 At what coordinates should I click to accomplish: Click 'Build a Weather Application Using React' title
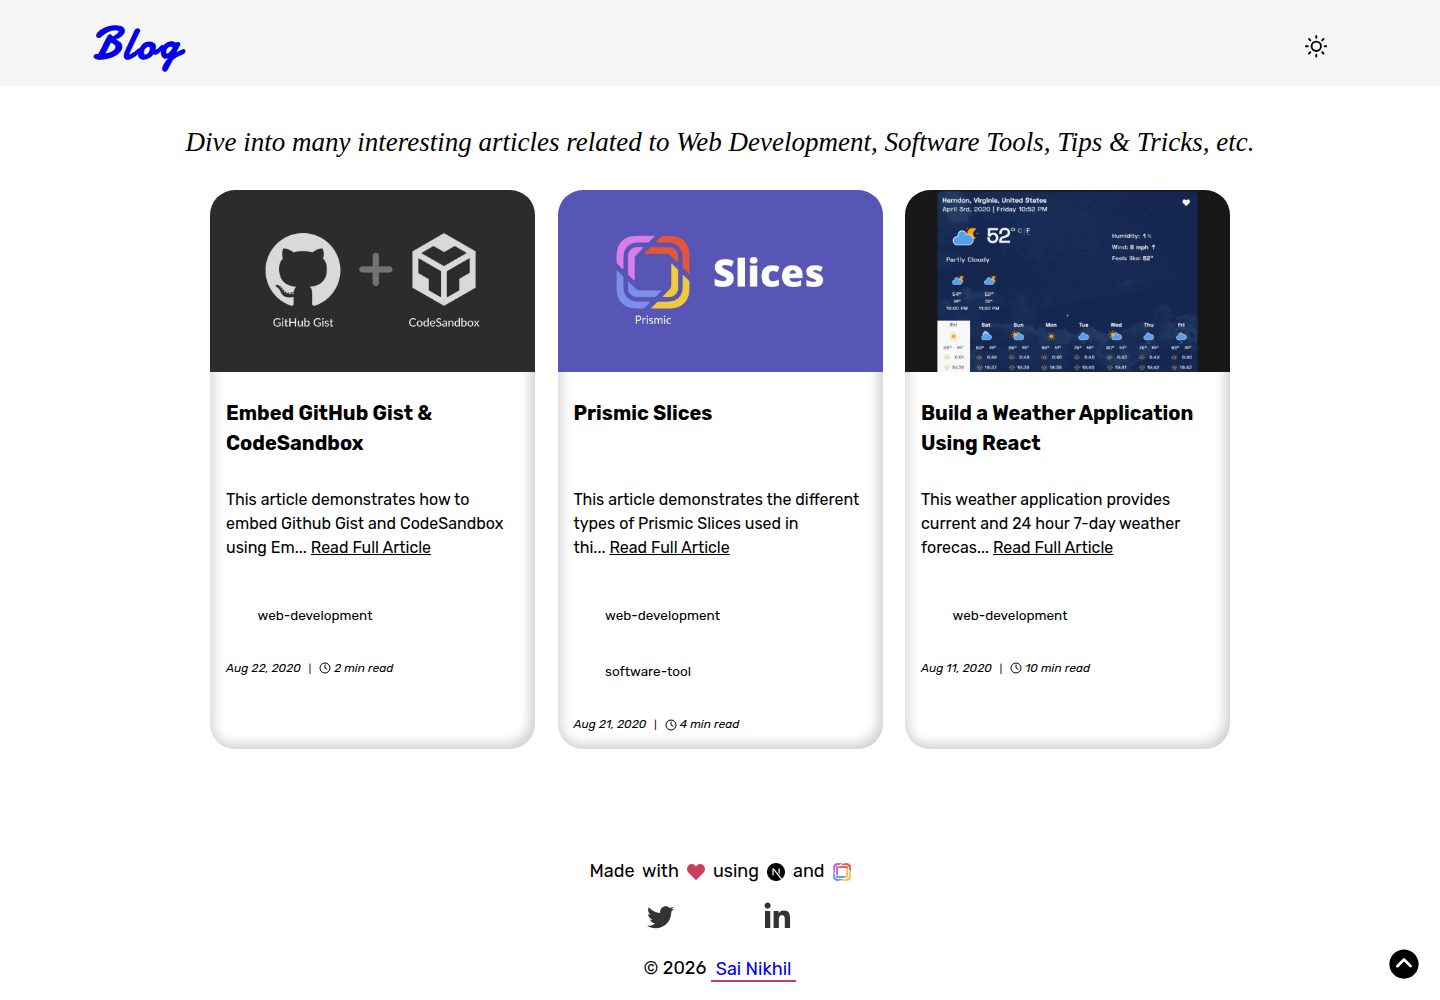(1057, 428)
